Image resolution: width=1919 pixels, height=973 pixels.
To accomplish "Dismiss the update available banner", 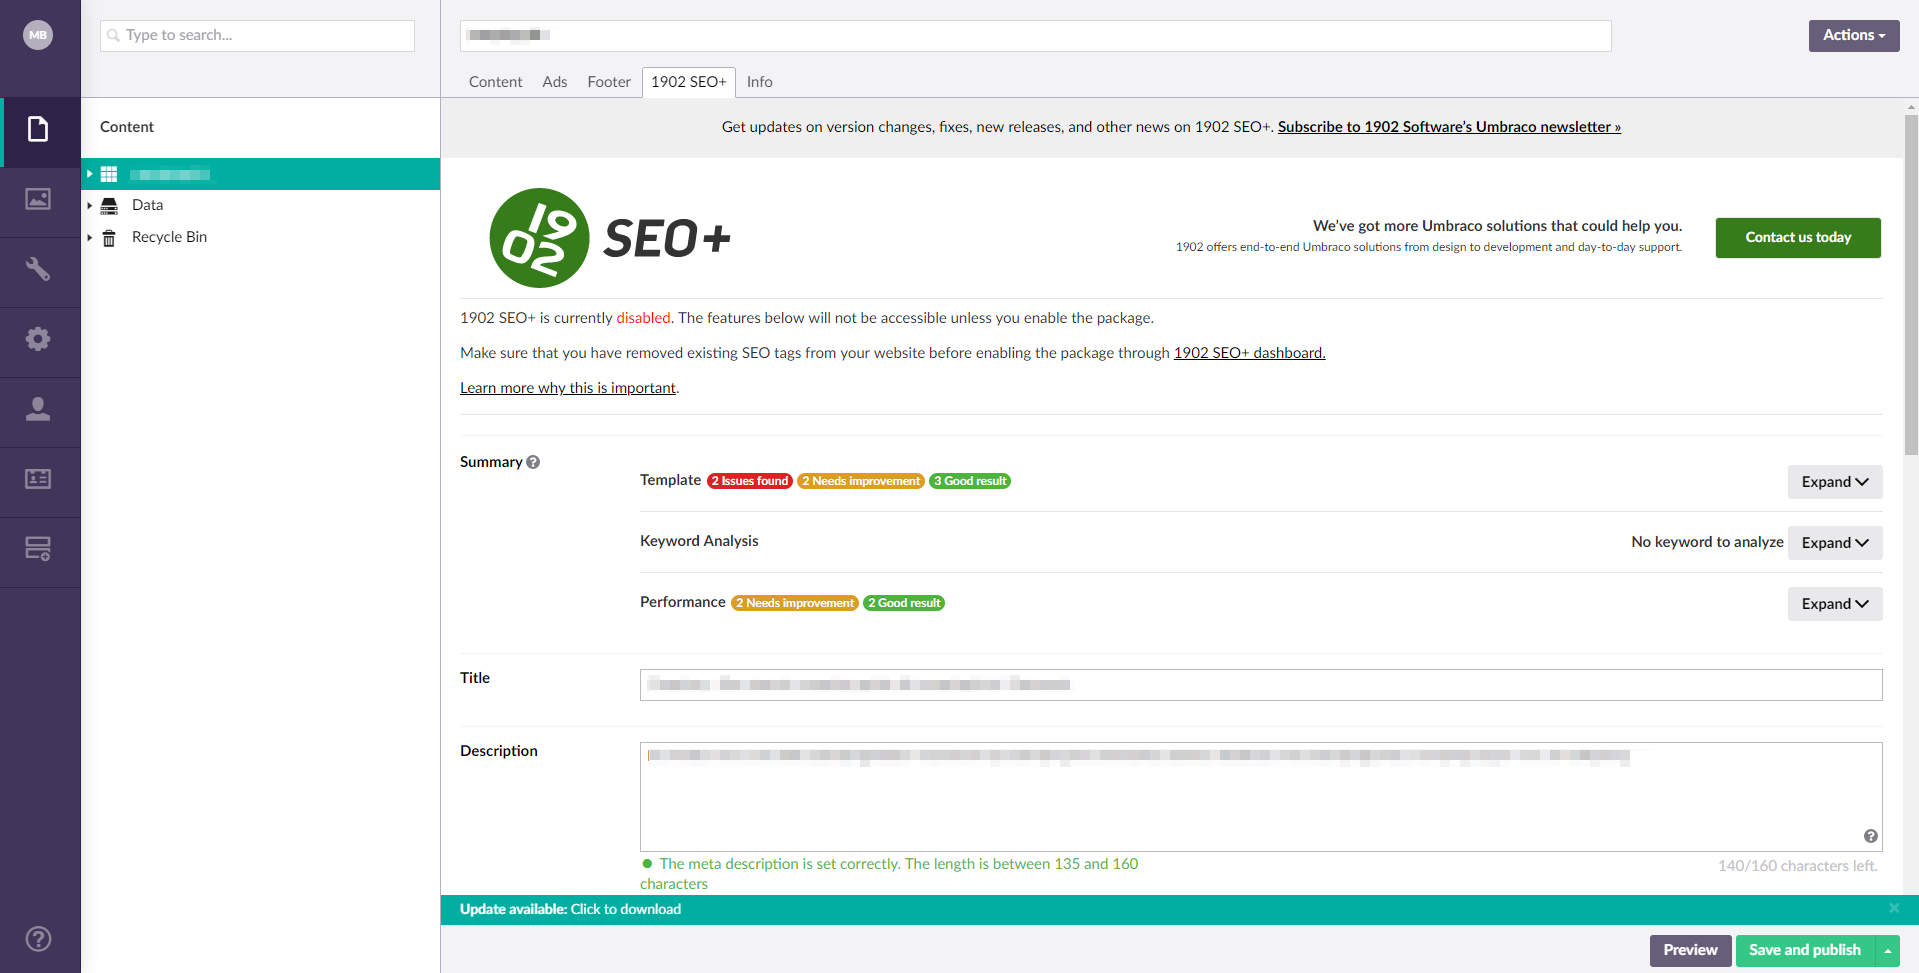I will tap(1893, 908).
